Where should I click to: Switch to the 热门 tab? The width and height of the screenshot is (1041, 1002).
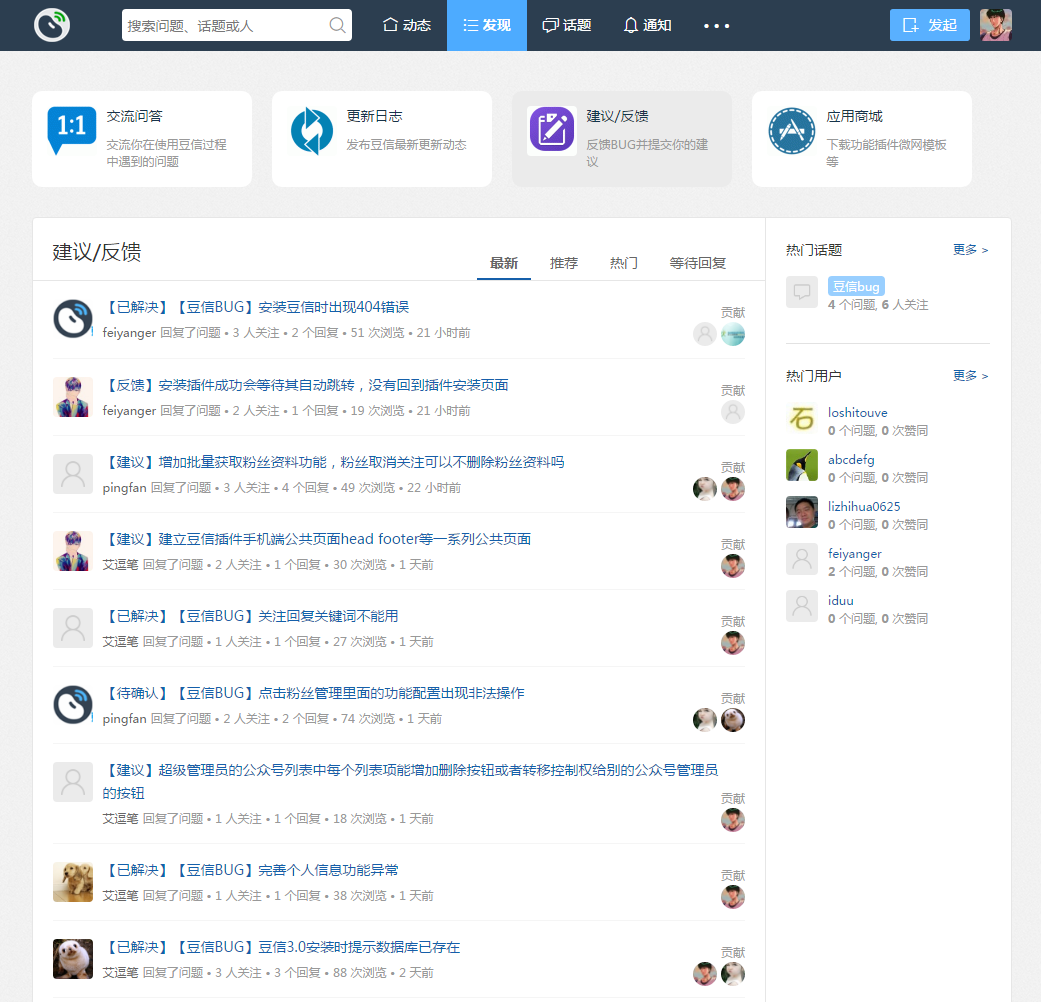(x=623, y=264)
